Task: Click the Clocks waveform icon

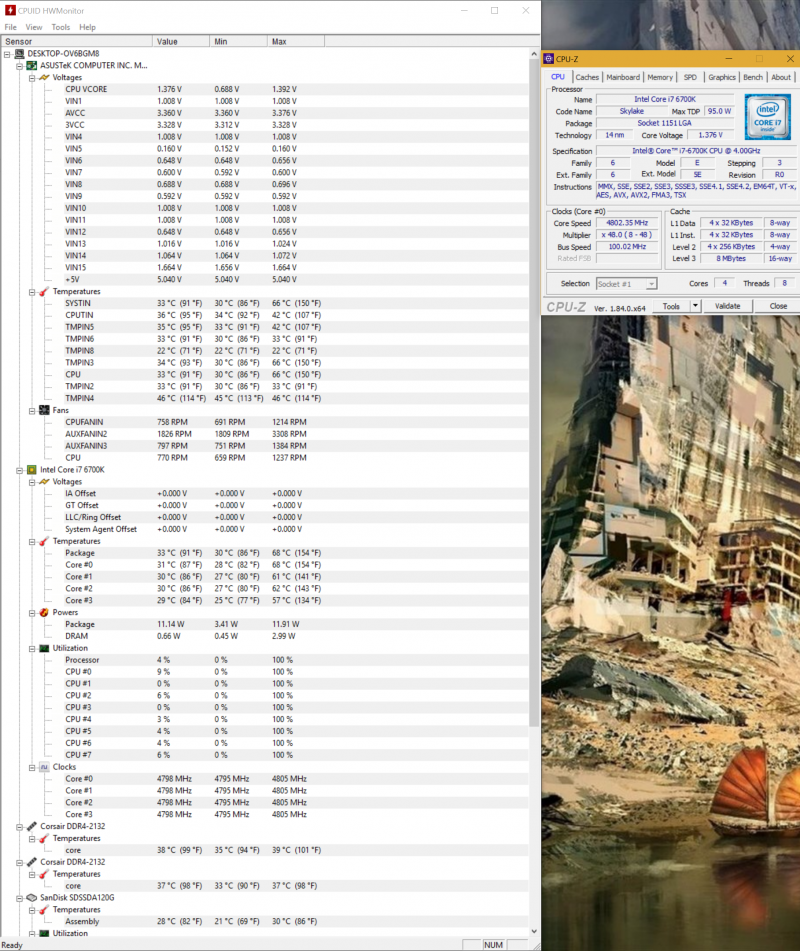Action: pos(44,767)
